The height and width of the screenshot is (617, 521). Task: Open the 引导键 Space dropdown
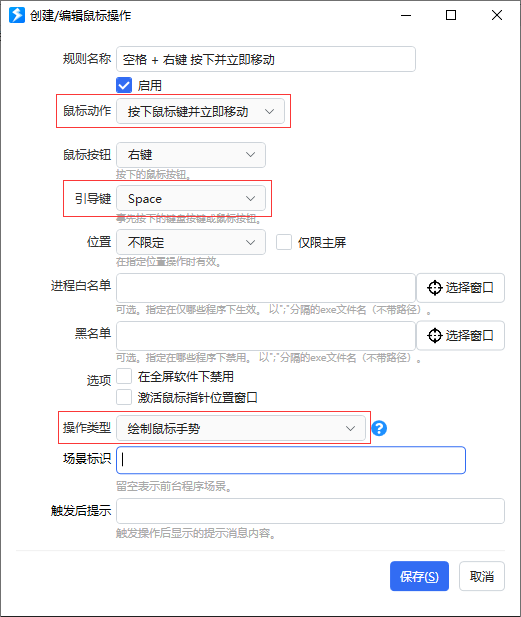pos(191,198)
